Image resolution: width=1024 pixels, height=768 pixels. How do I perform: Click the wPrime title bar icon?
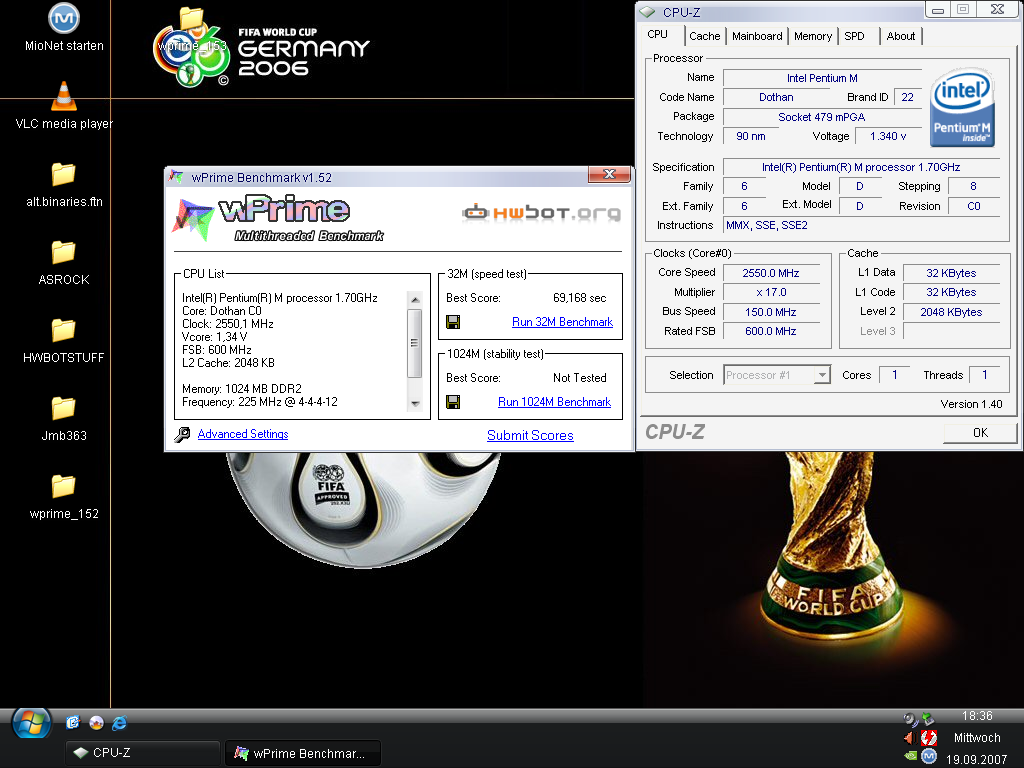point(176,177)
